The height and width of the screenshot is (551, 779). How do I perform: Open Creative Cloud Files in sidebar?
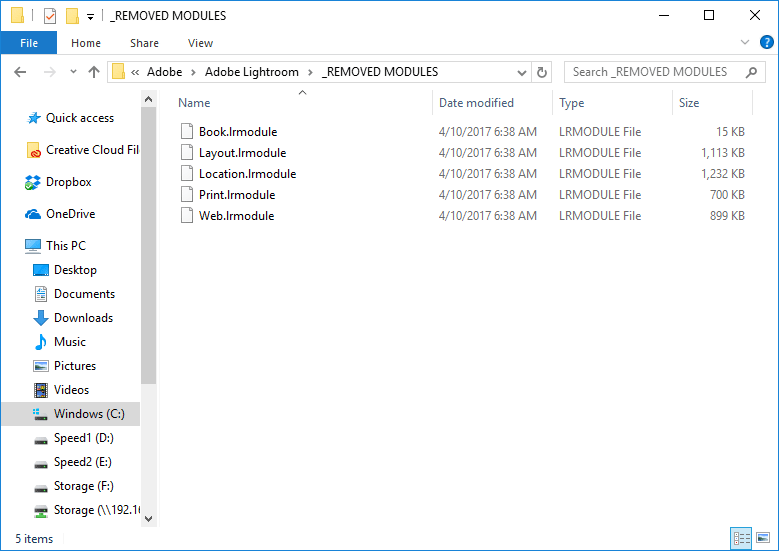coord(82,150)
